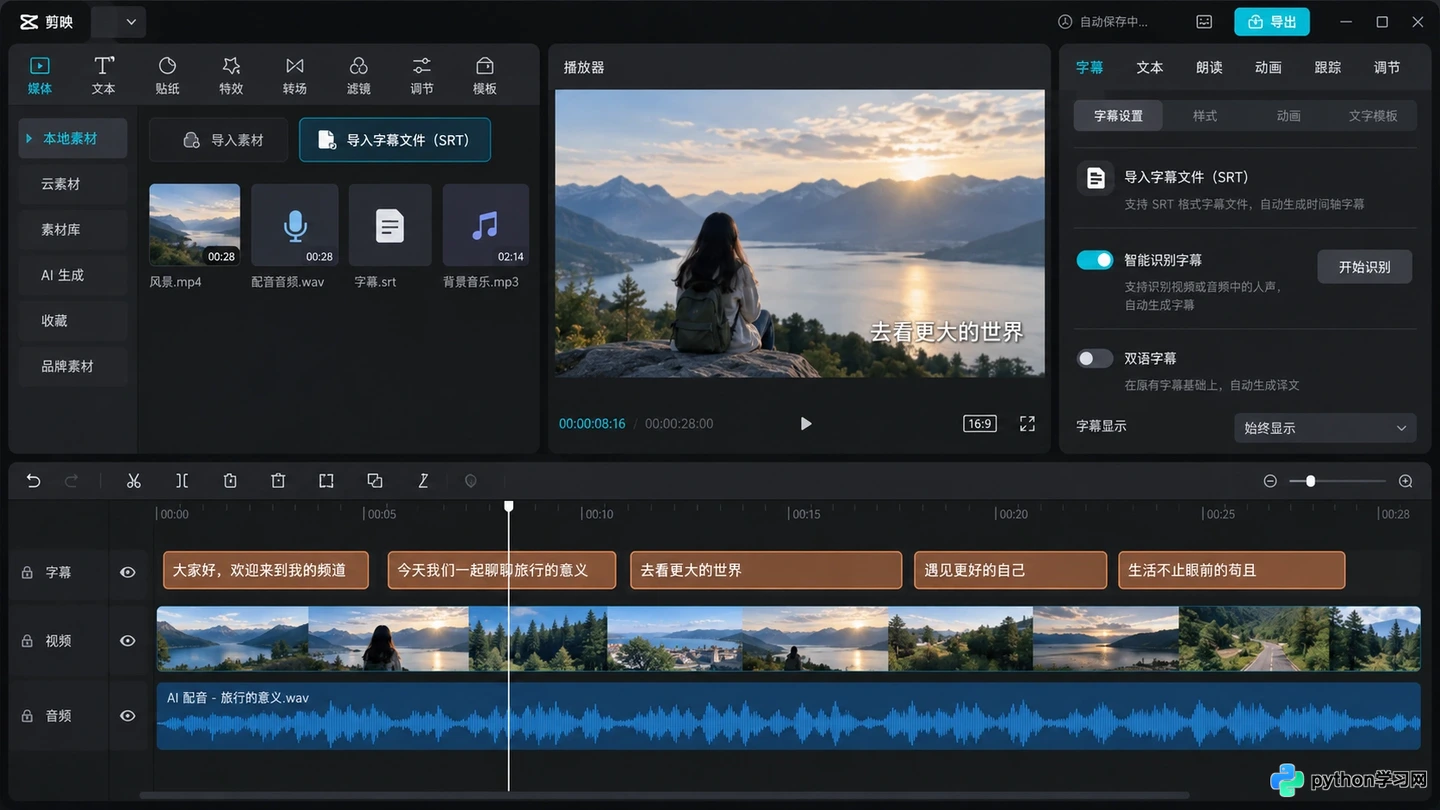
Task: Select the 样式 sub-tab
Action: point(1205,116)
